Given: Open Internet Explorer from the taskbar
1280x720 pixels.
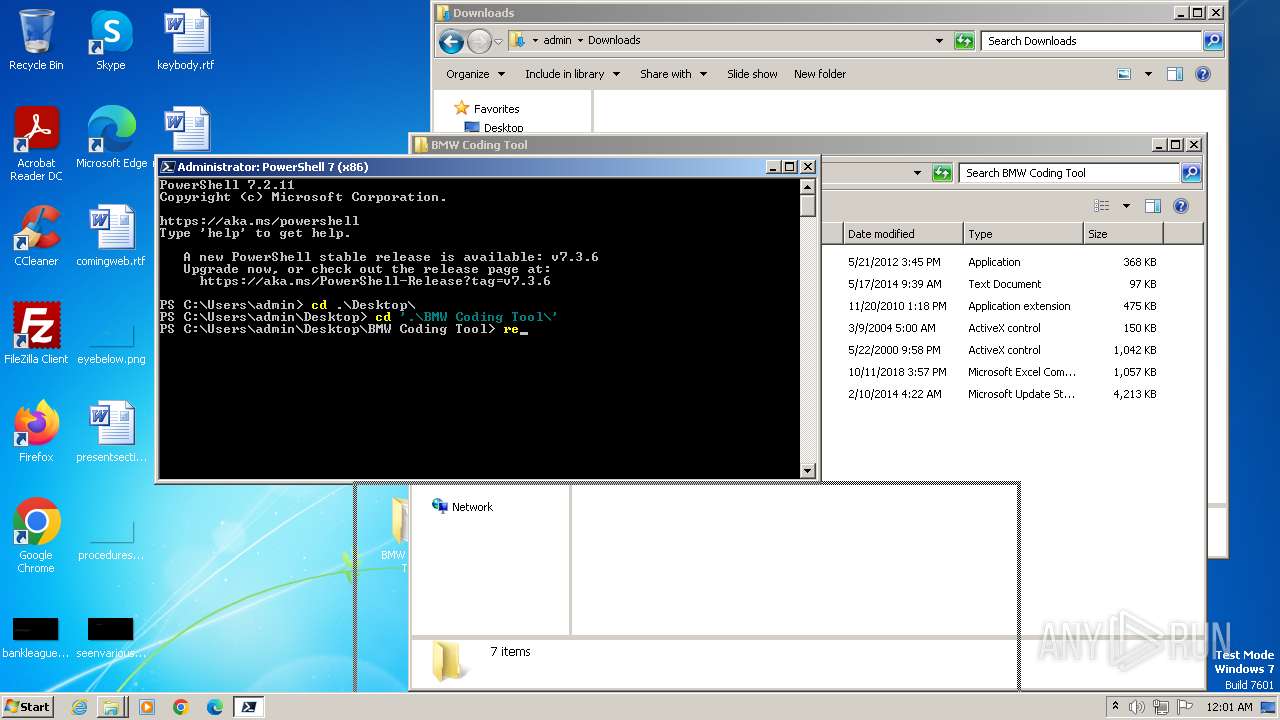Looking at the screenshot, I should 79,707.
